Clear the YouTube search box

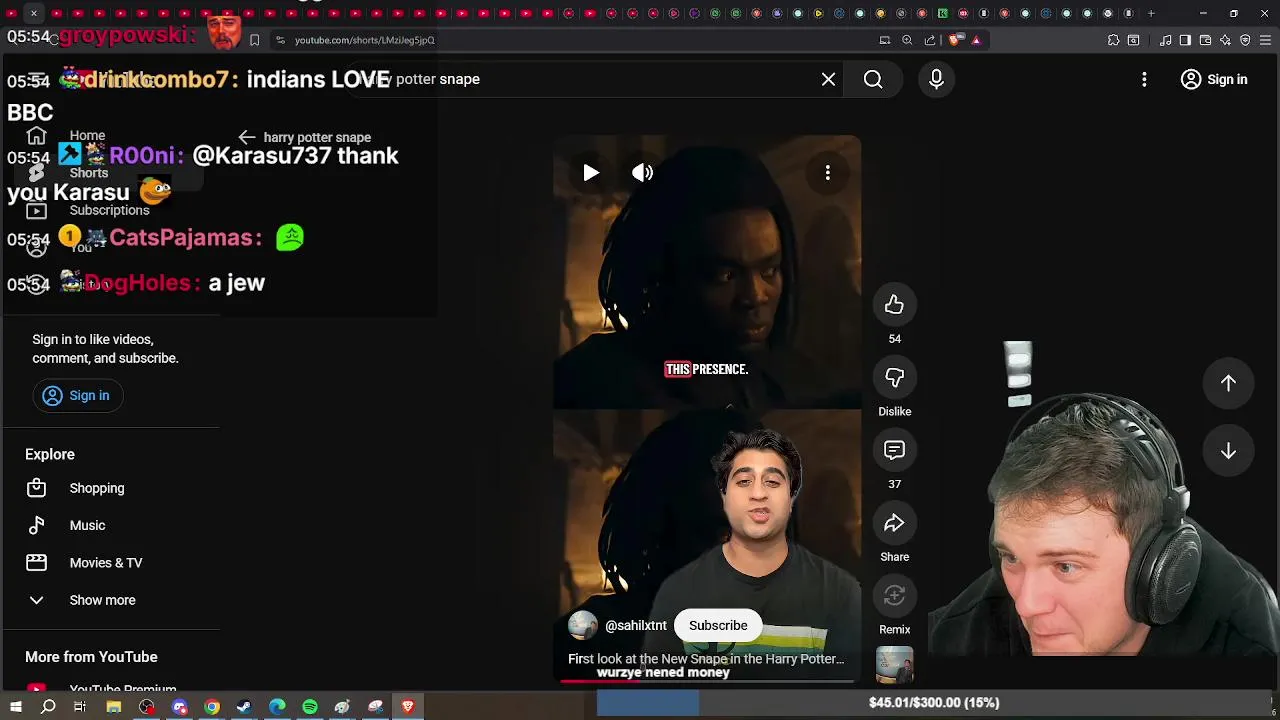coord(828,79)
